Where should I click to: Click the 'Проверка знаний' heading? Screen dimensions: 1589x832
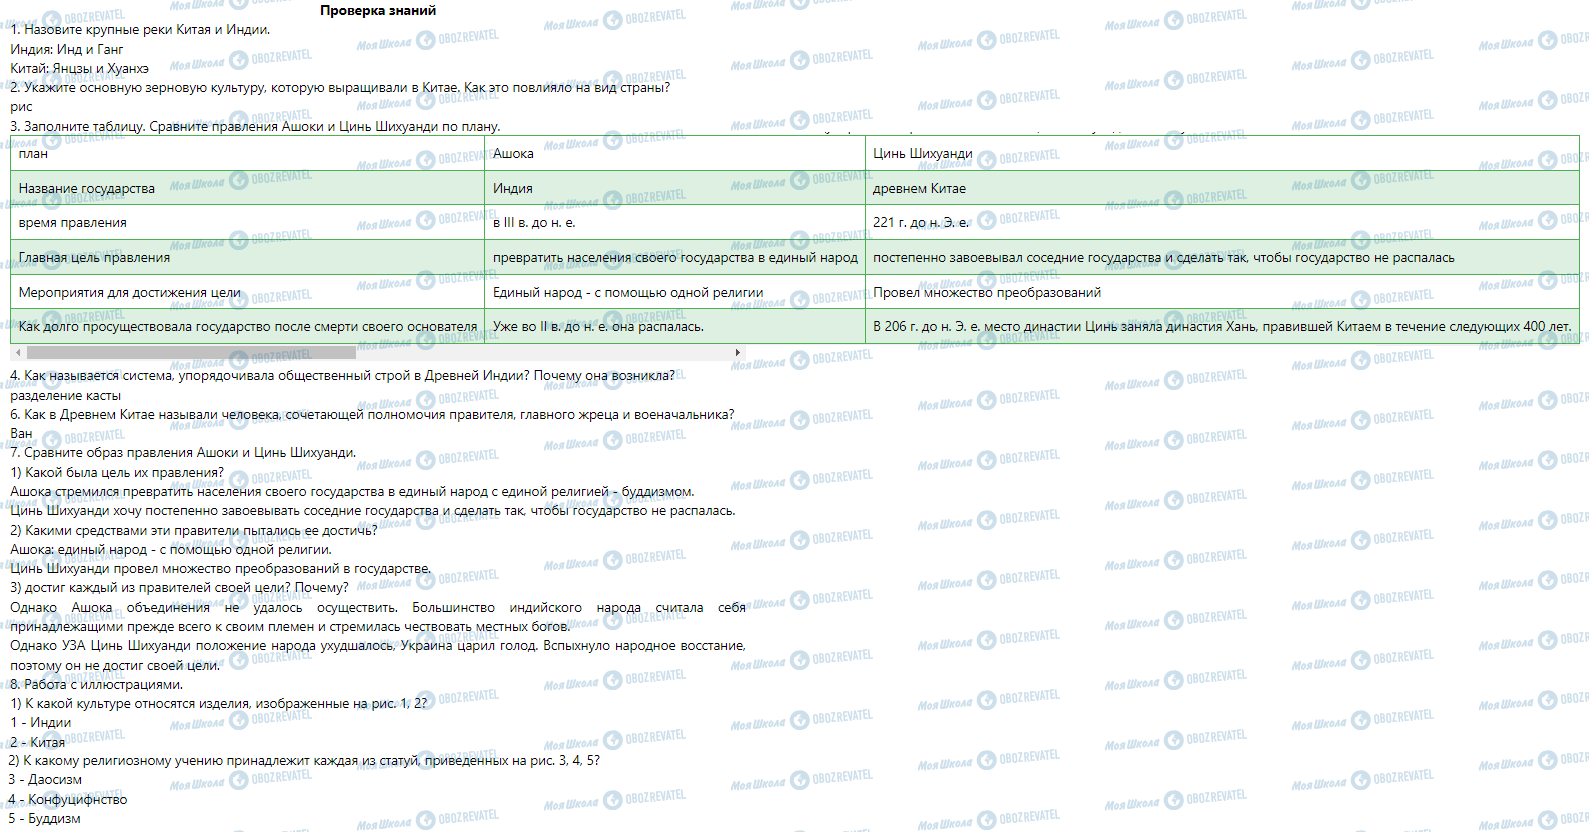[x=378, y=11]
